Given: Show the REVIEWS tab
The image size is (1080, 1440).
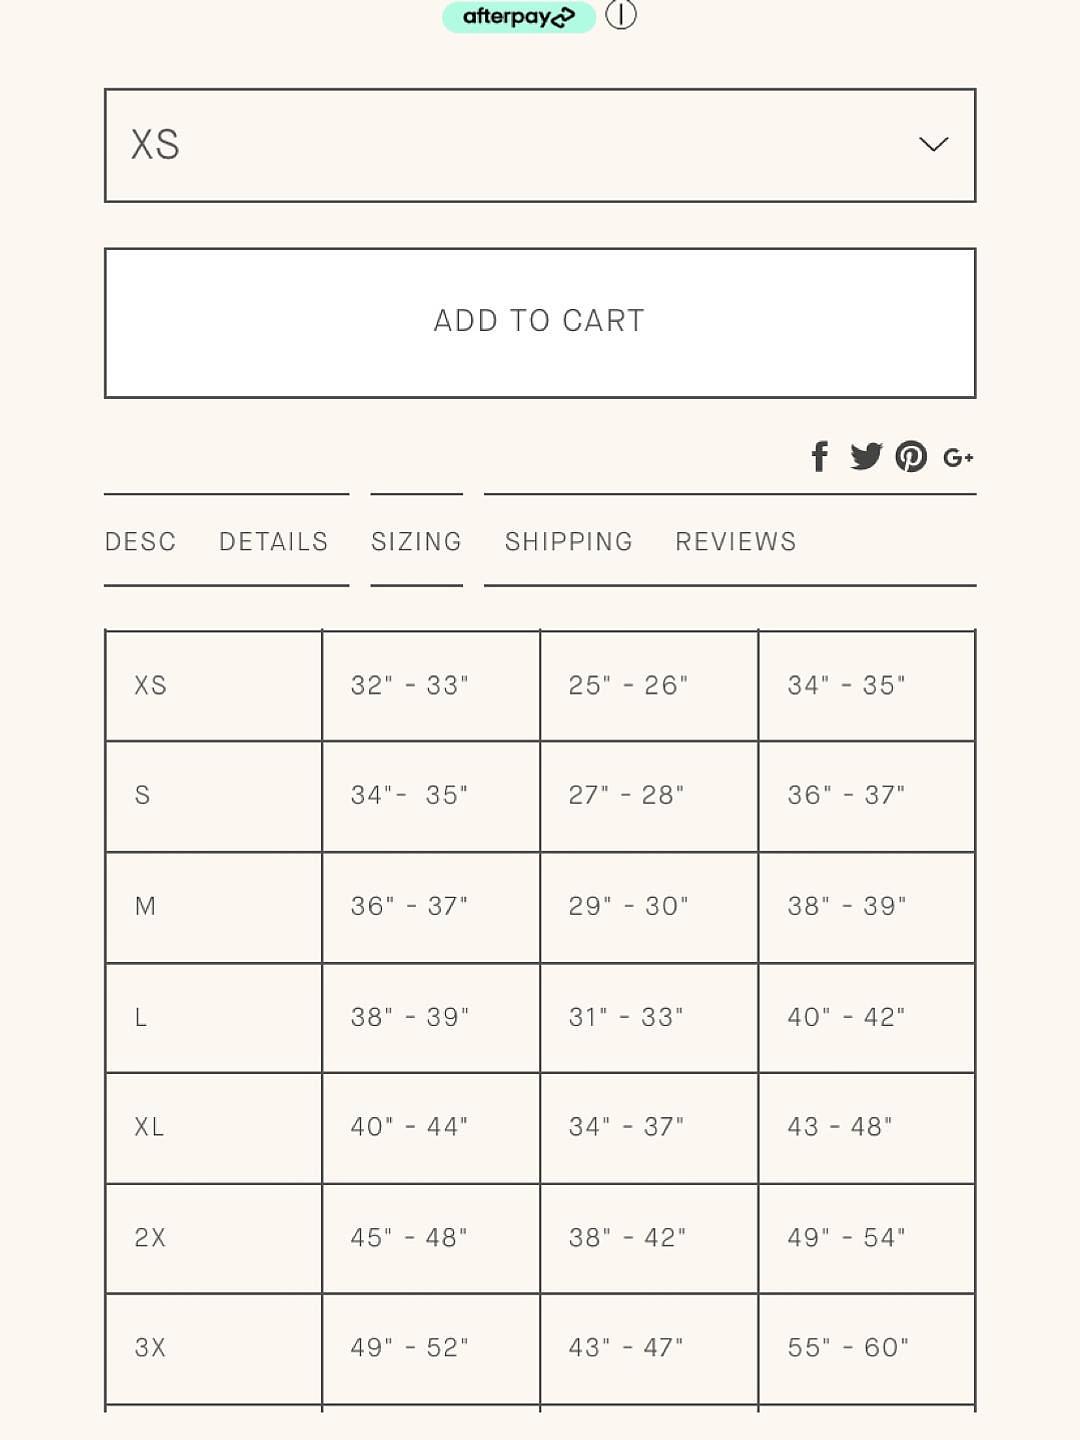Looking at the screenshot, I should tap(736, 541).
